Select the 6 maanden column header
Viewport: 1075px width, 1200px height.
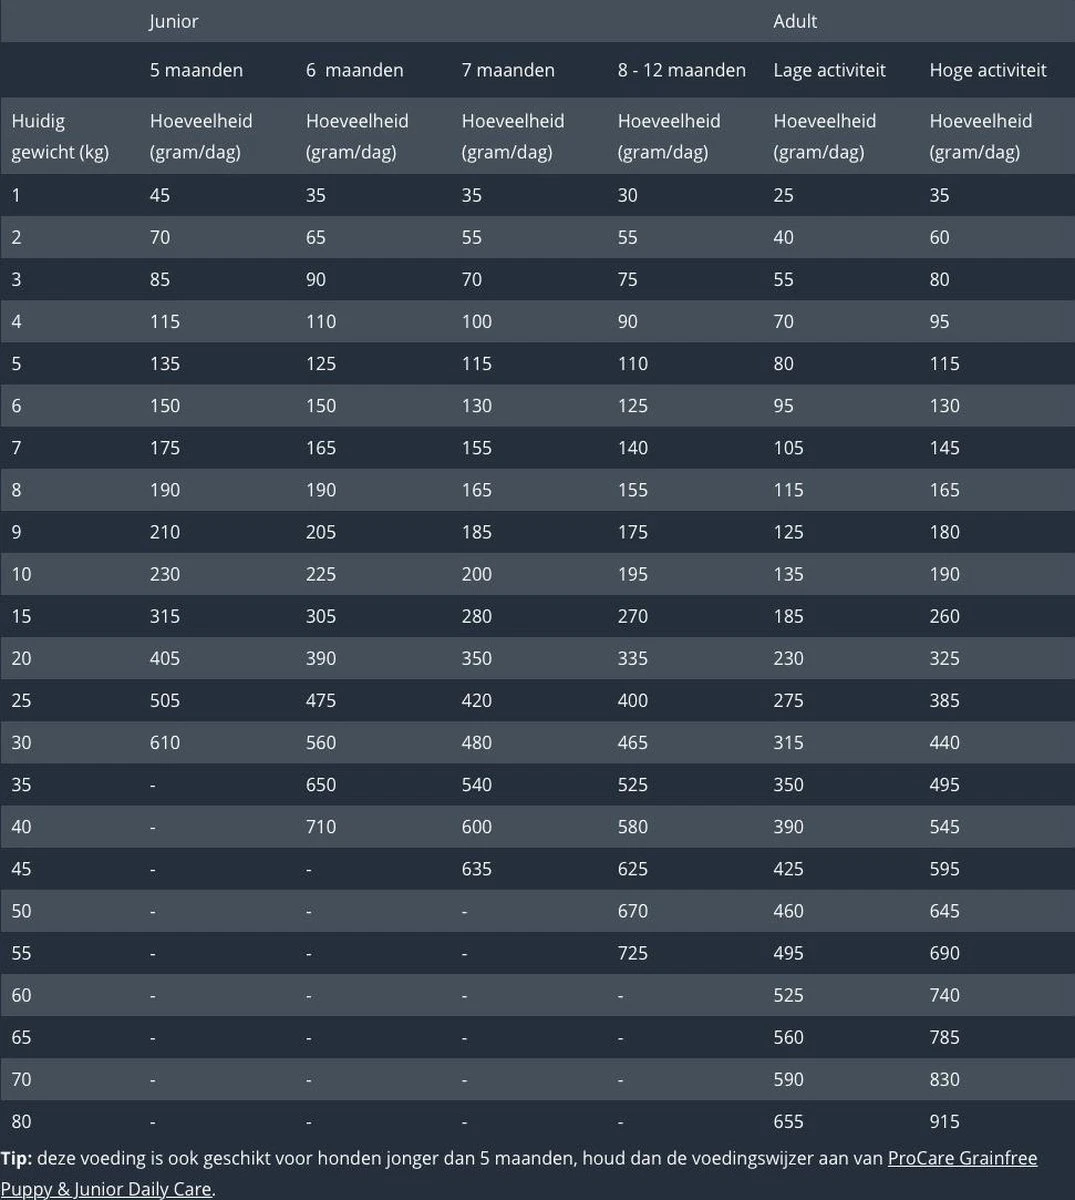[x=354, y=70]
